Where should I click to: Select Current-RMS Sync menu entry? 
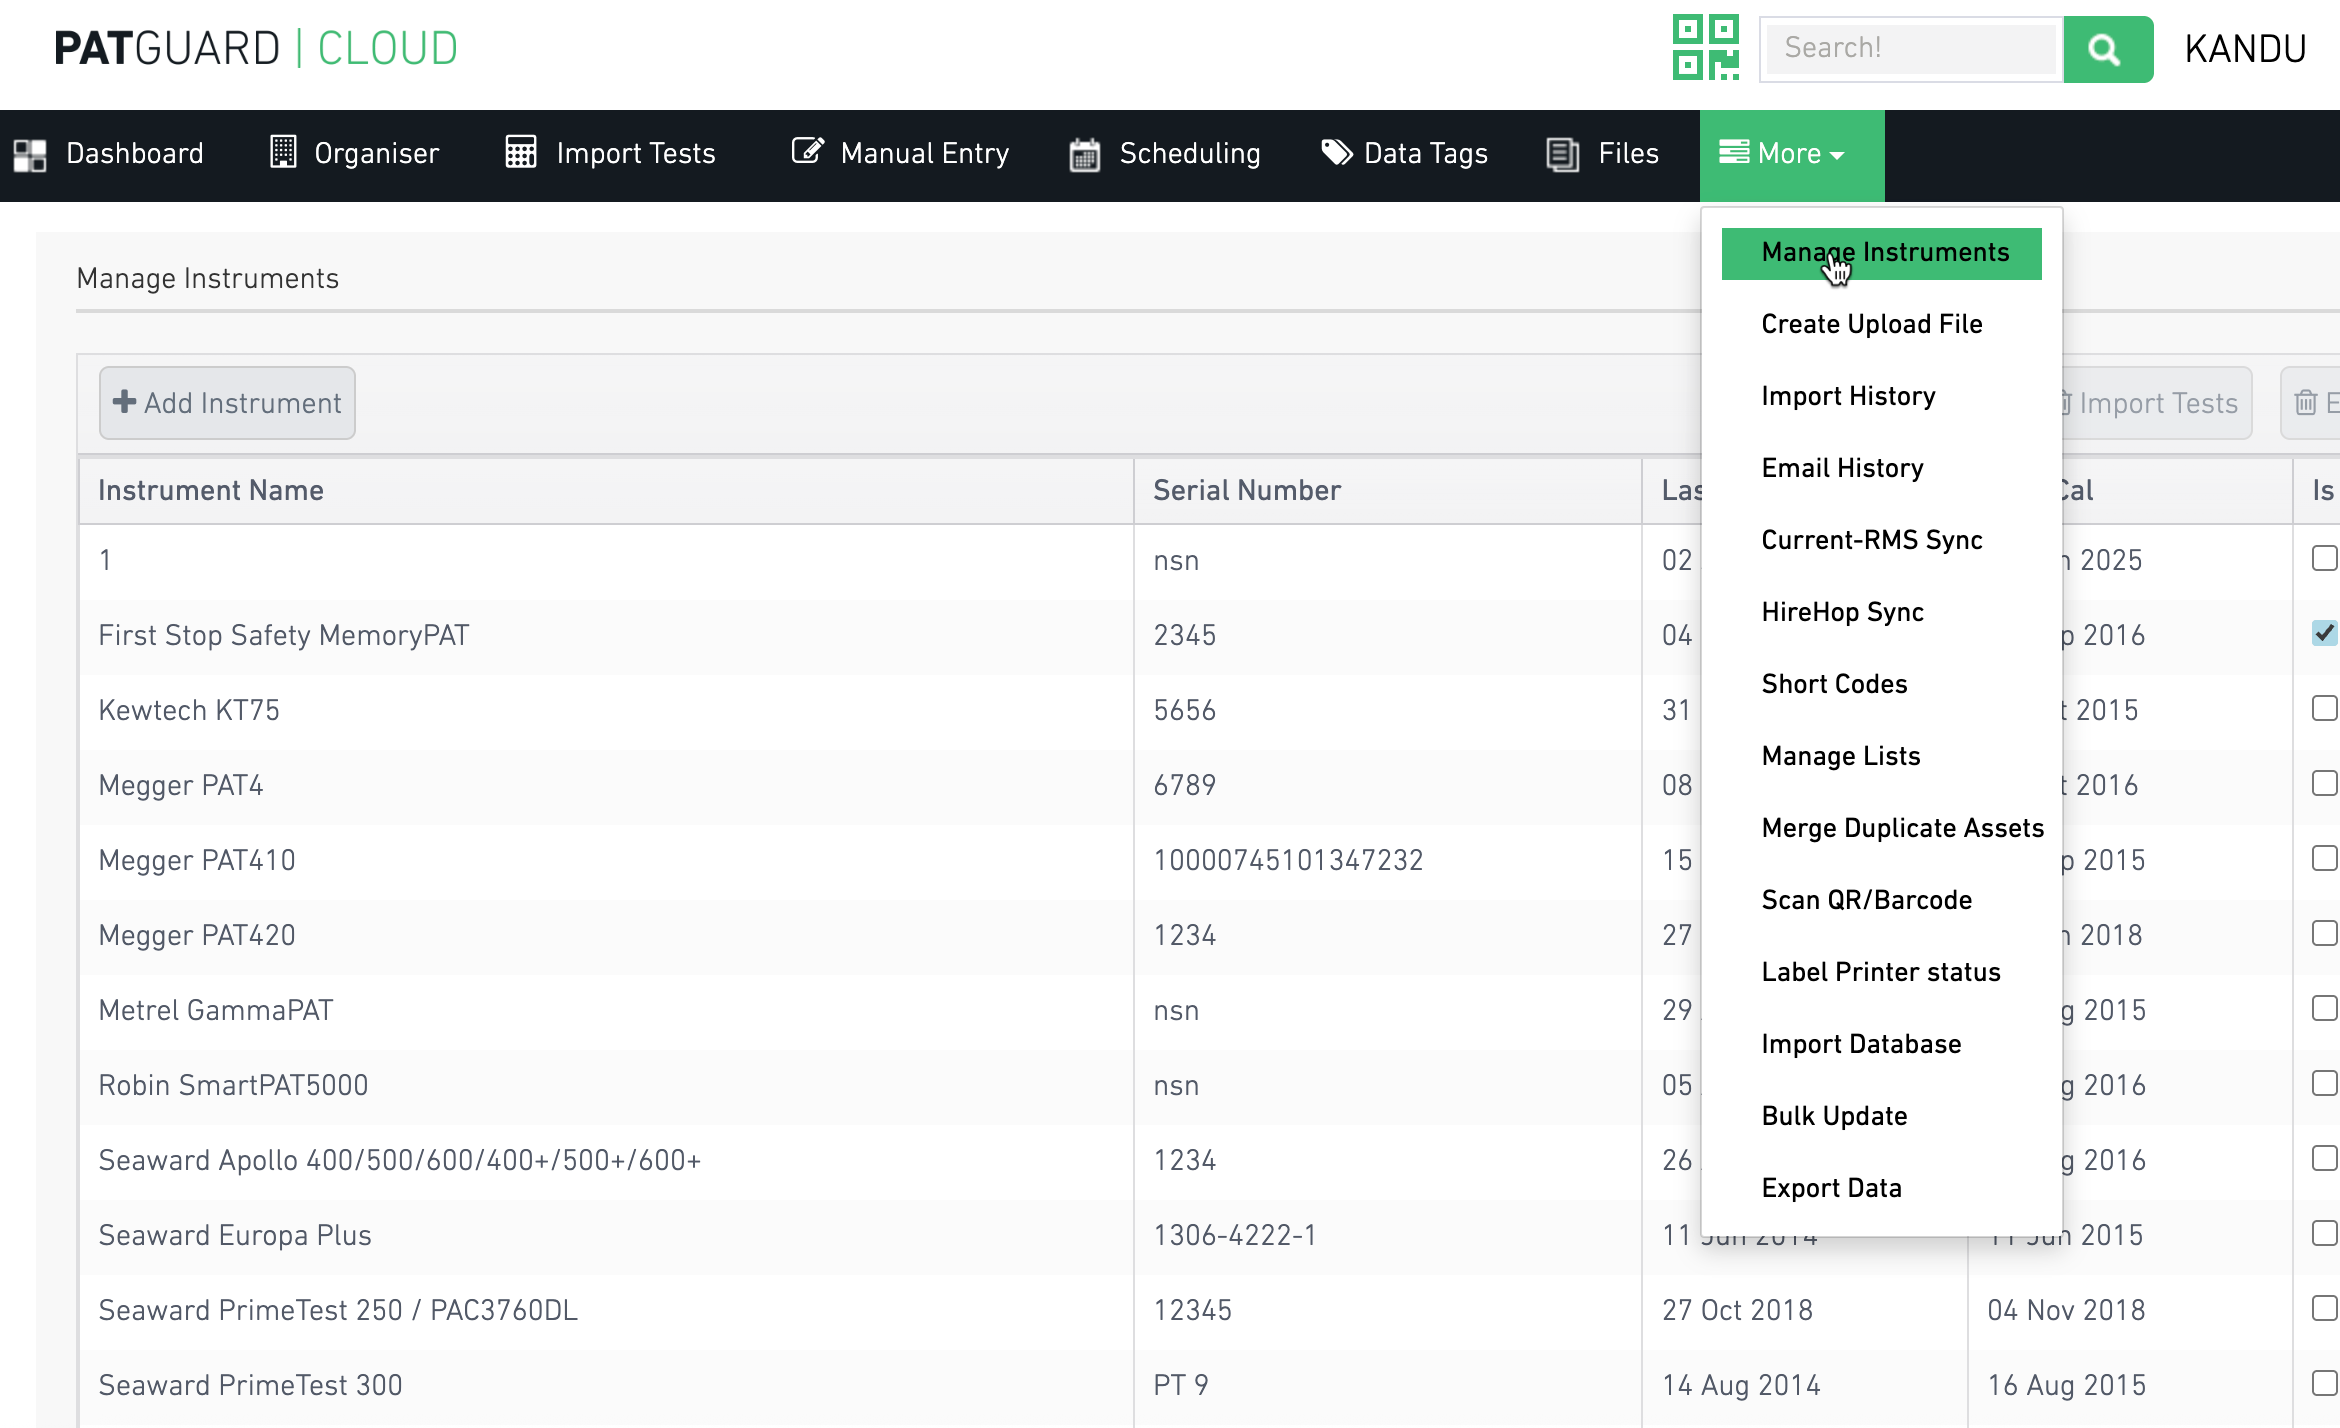[x=1871, y=540]
